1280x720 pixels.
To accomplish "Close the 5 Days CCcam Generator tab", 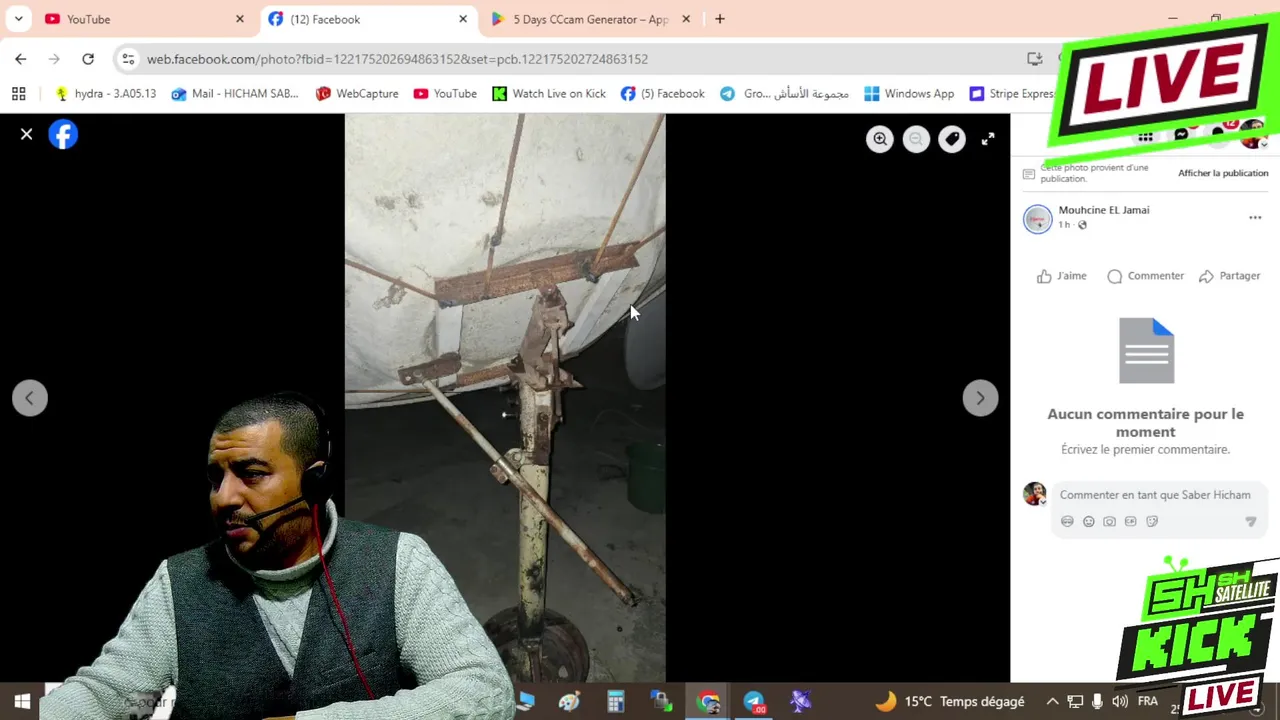I will 686,19.
